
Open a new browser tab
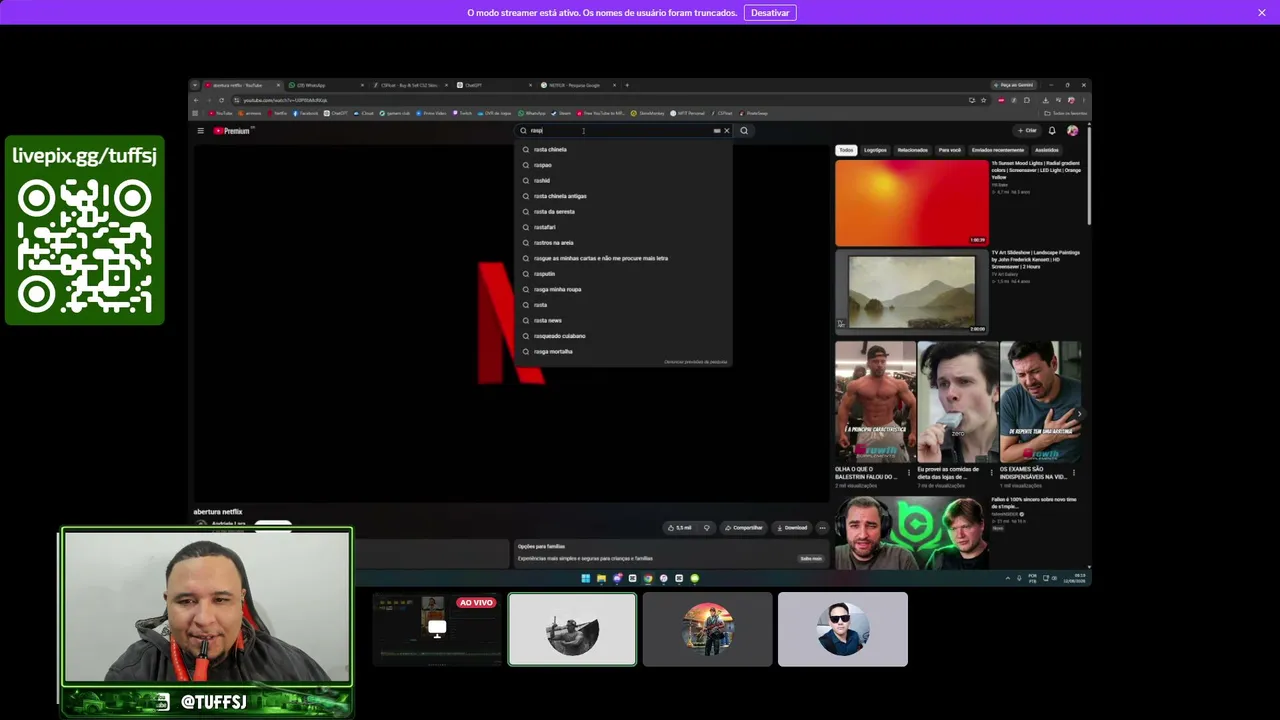(x=627, y=85)
